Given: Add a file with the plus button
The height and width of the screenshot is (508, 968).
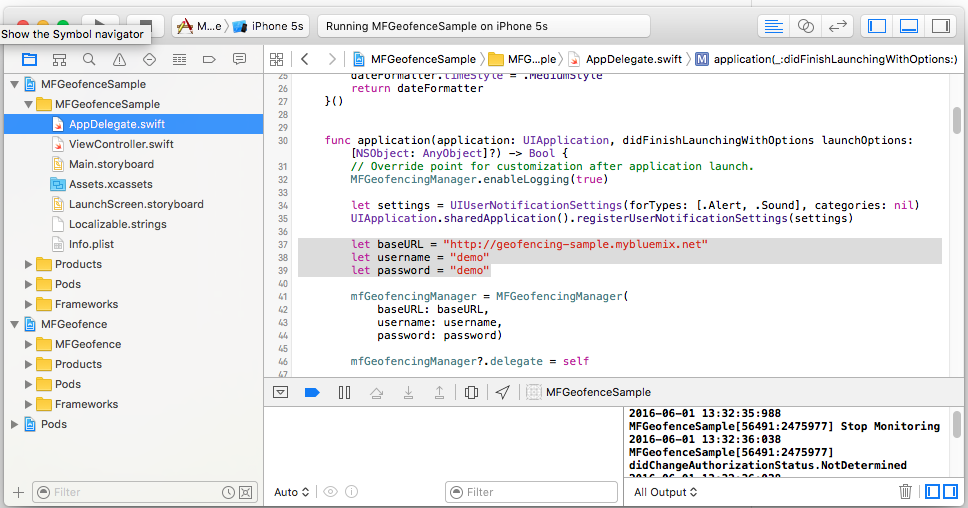Looking at the screenshot, I should point(17,492).
